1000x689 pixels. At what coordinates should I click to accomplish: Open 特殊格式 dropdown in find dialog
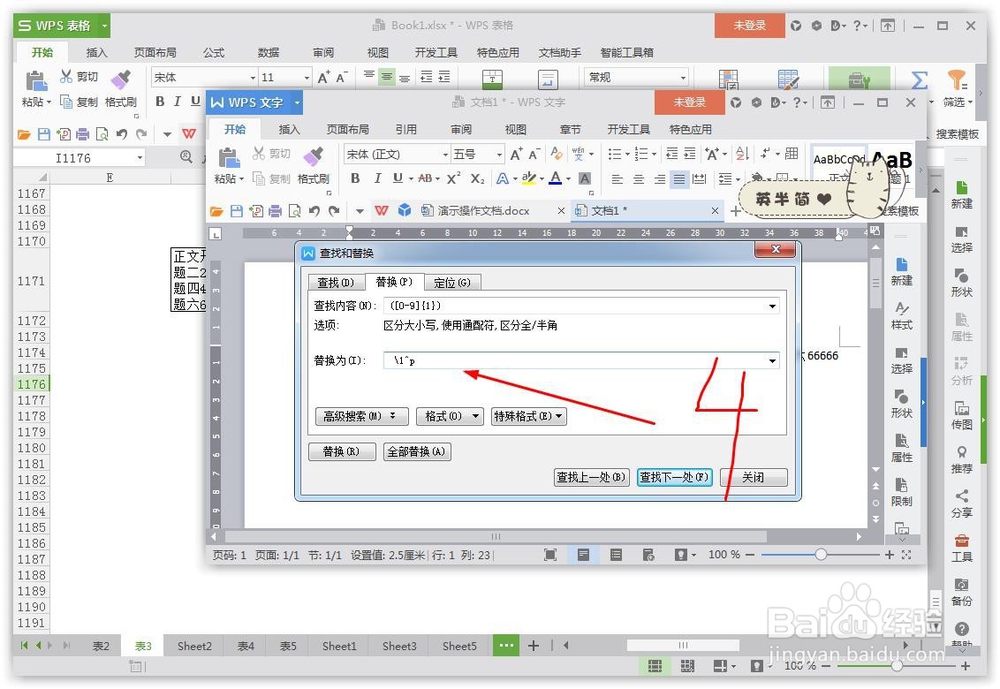click(529, 417)
